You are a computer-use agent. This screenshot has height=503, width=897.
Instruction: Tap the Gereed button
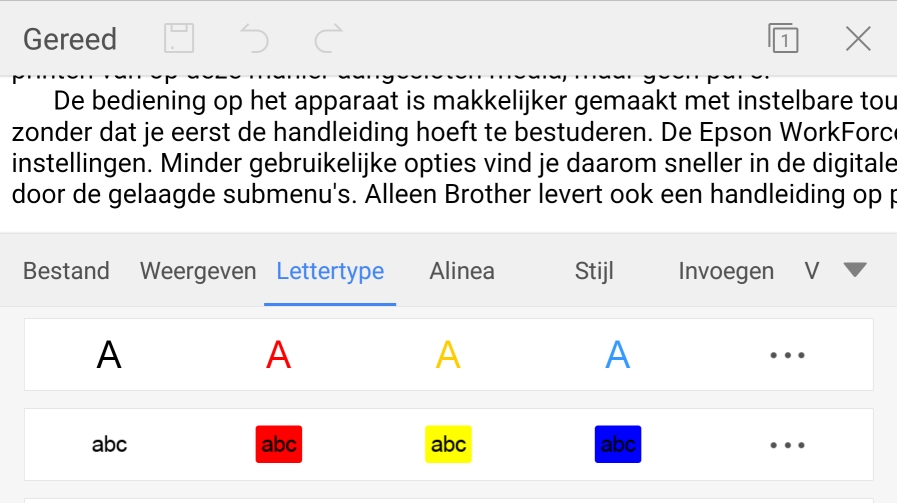coord(70,39)
